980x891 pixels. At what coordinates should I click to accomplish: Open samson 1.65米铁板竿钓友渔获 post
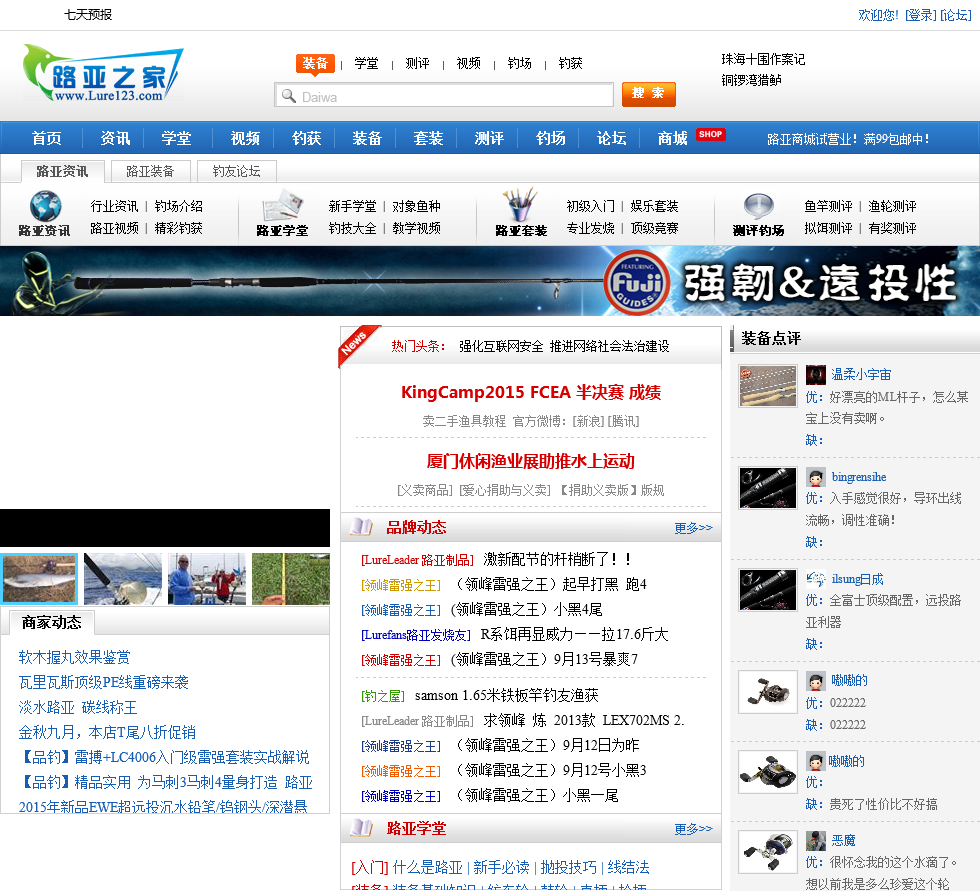coord(506,695)
